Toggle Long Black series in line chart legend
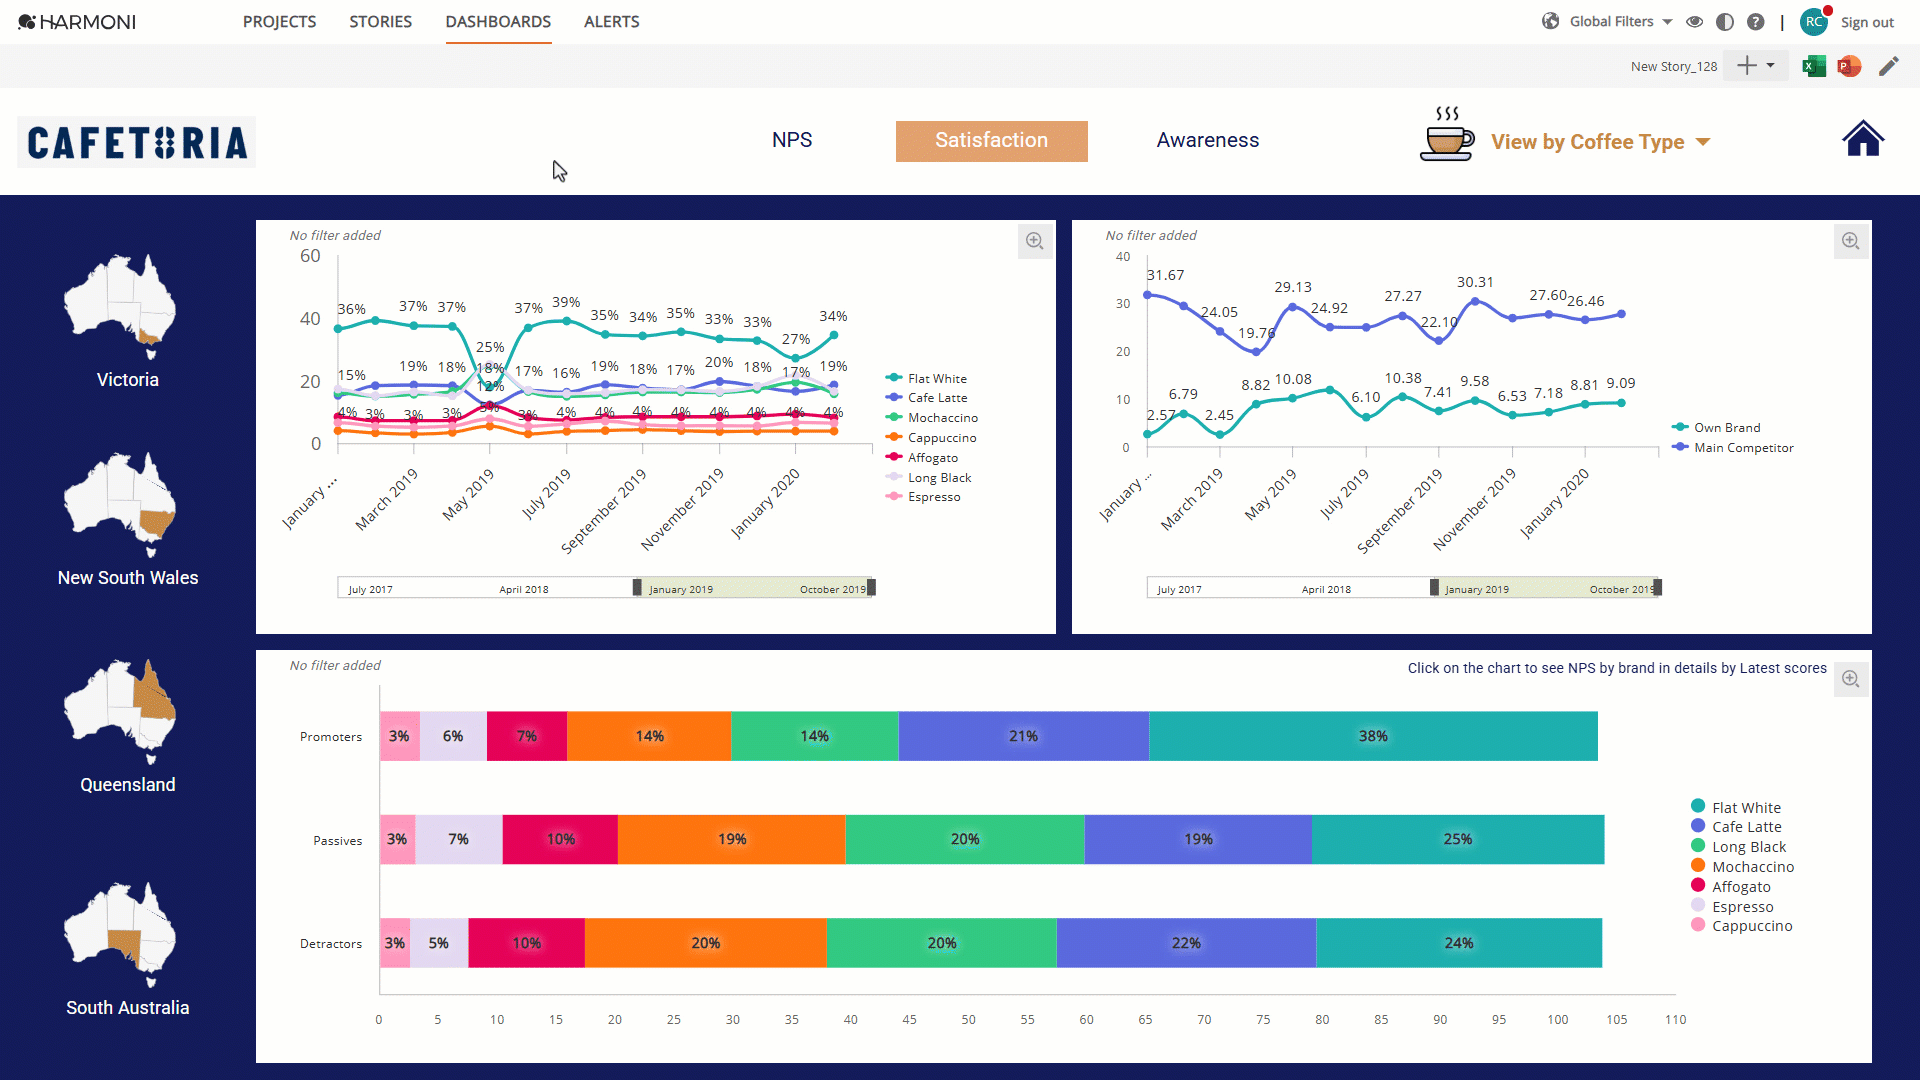 click(929, 478)
